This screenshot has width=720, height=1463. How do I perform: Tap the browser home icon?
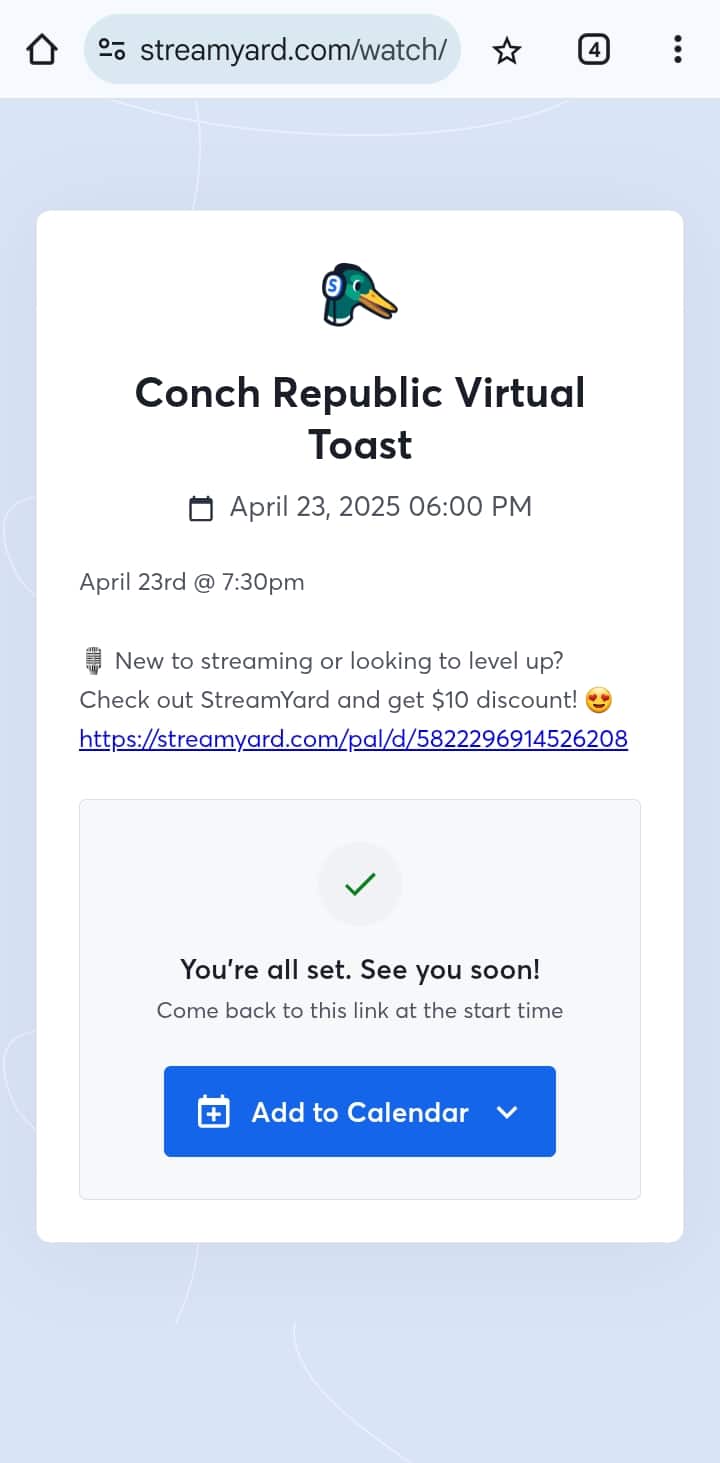tap(41, 49)
